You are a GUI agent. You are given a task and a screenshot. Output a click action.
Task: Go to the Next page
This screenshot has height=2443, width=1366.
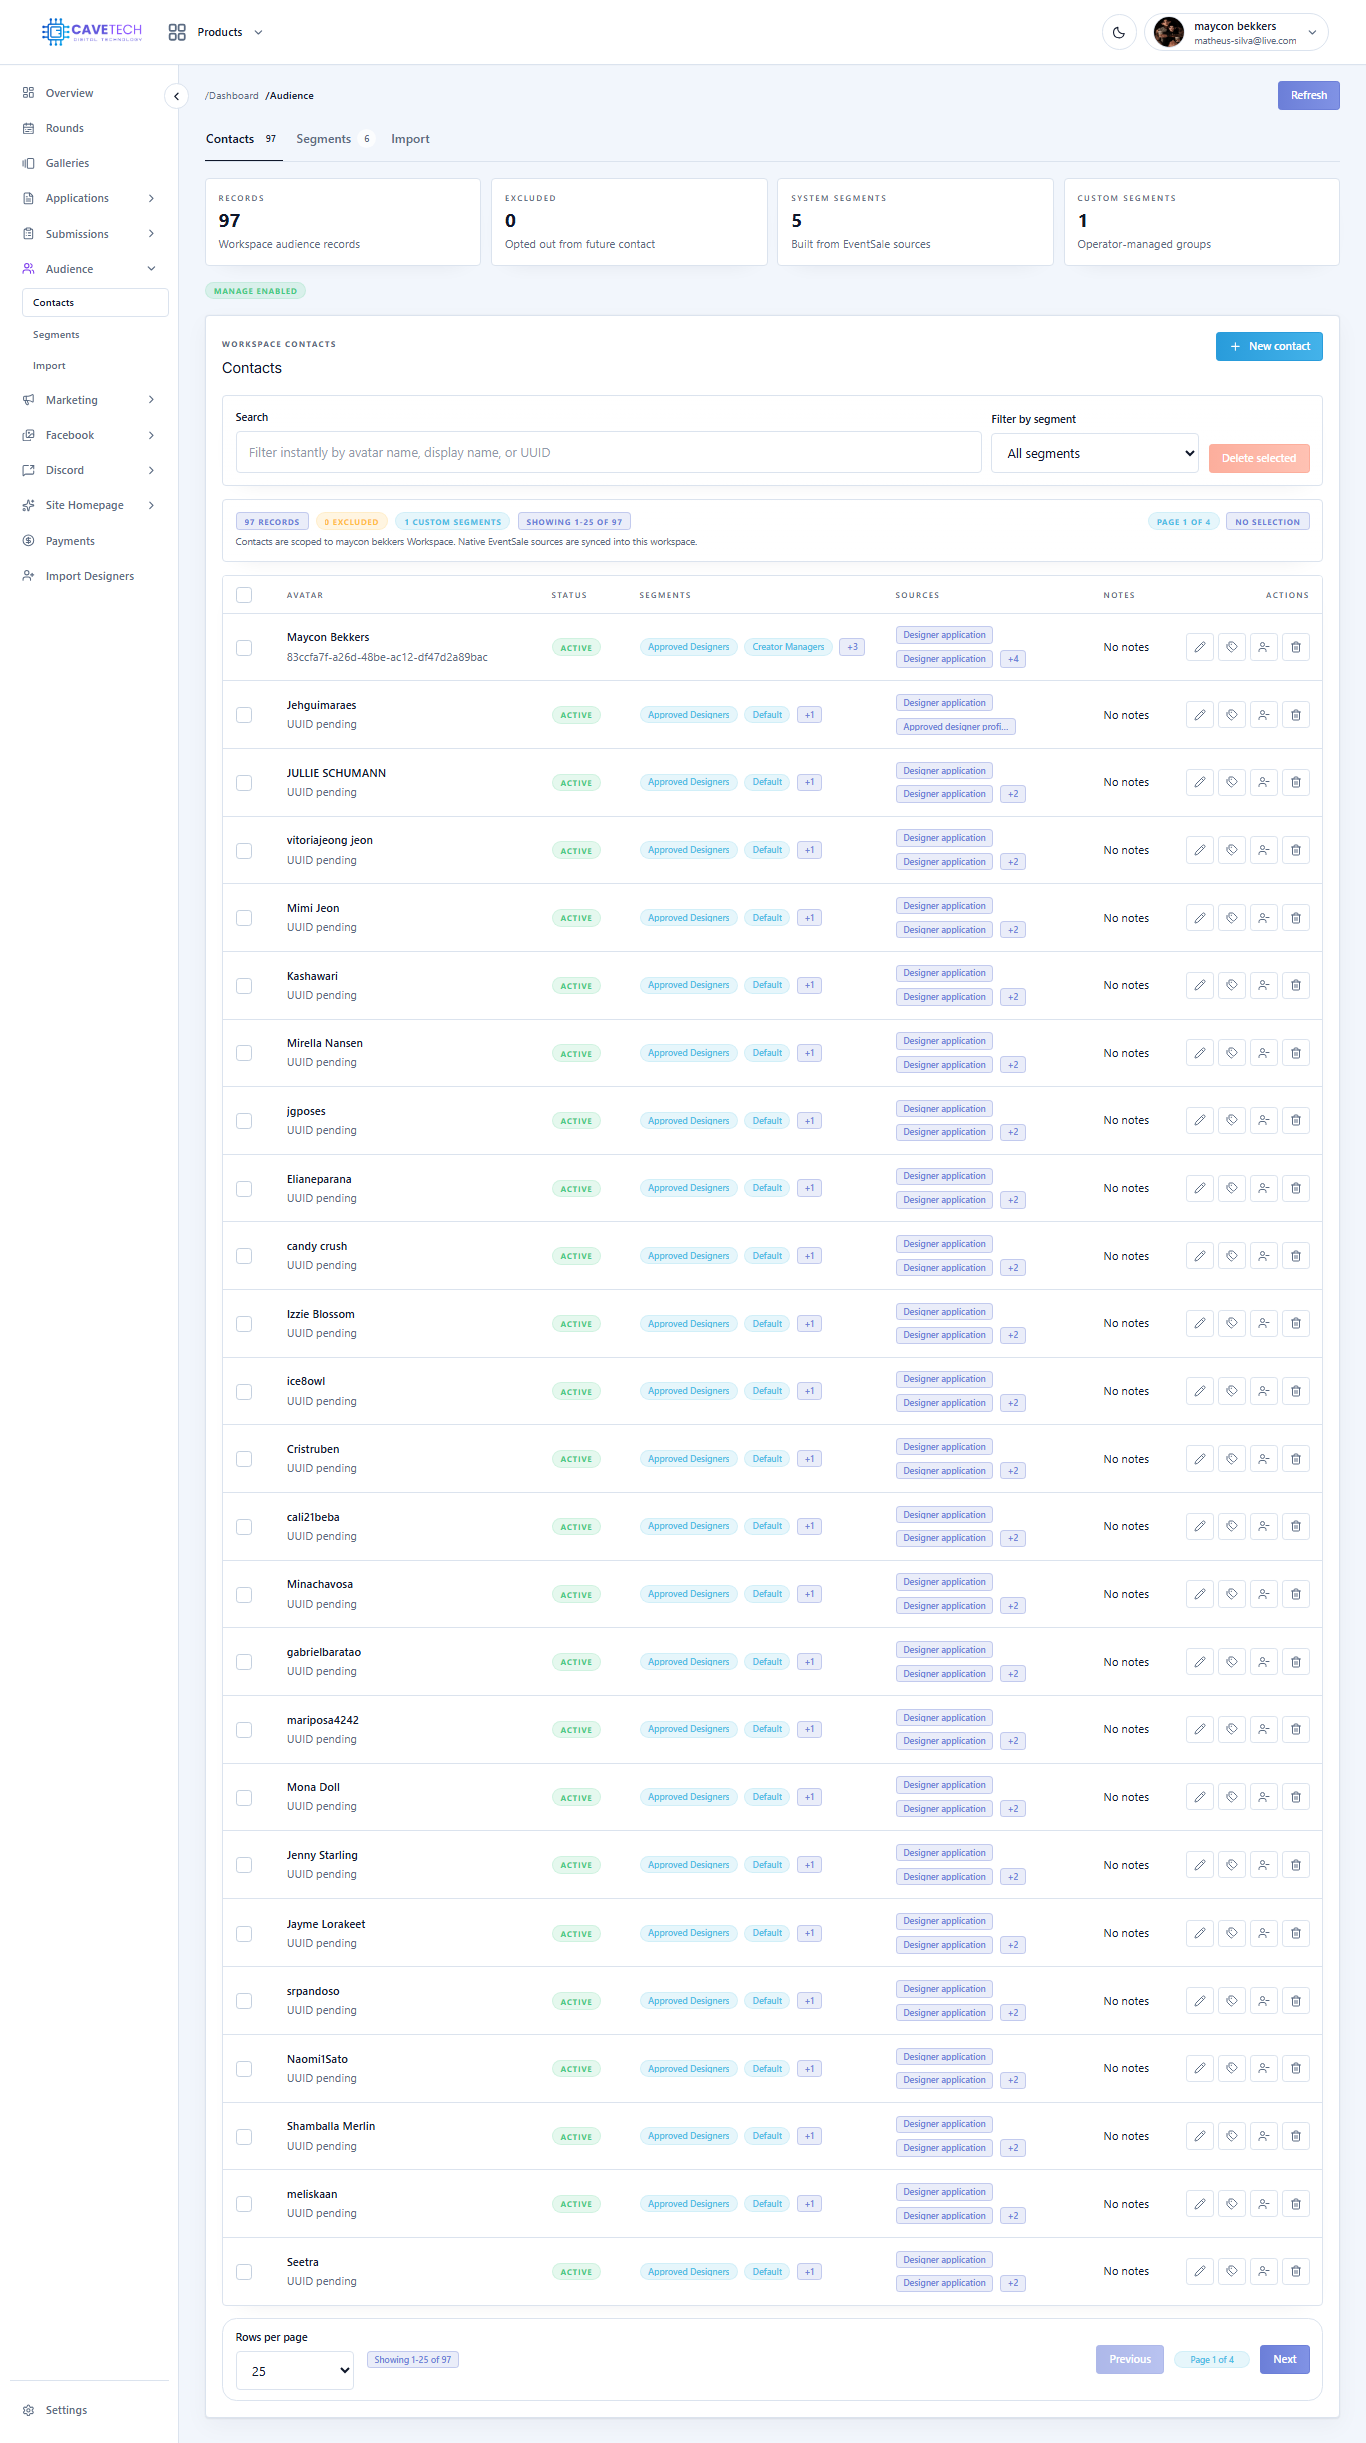tap(1285, 2359)
